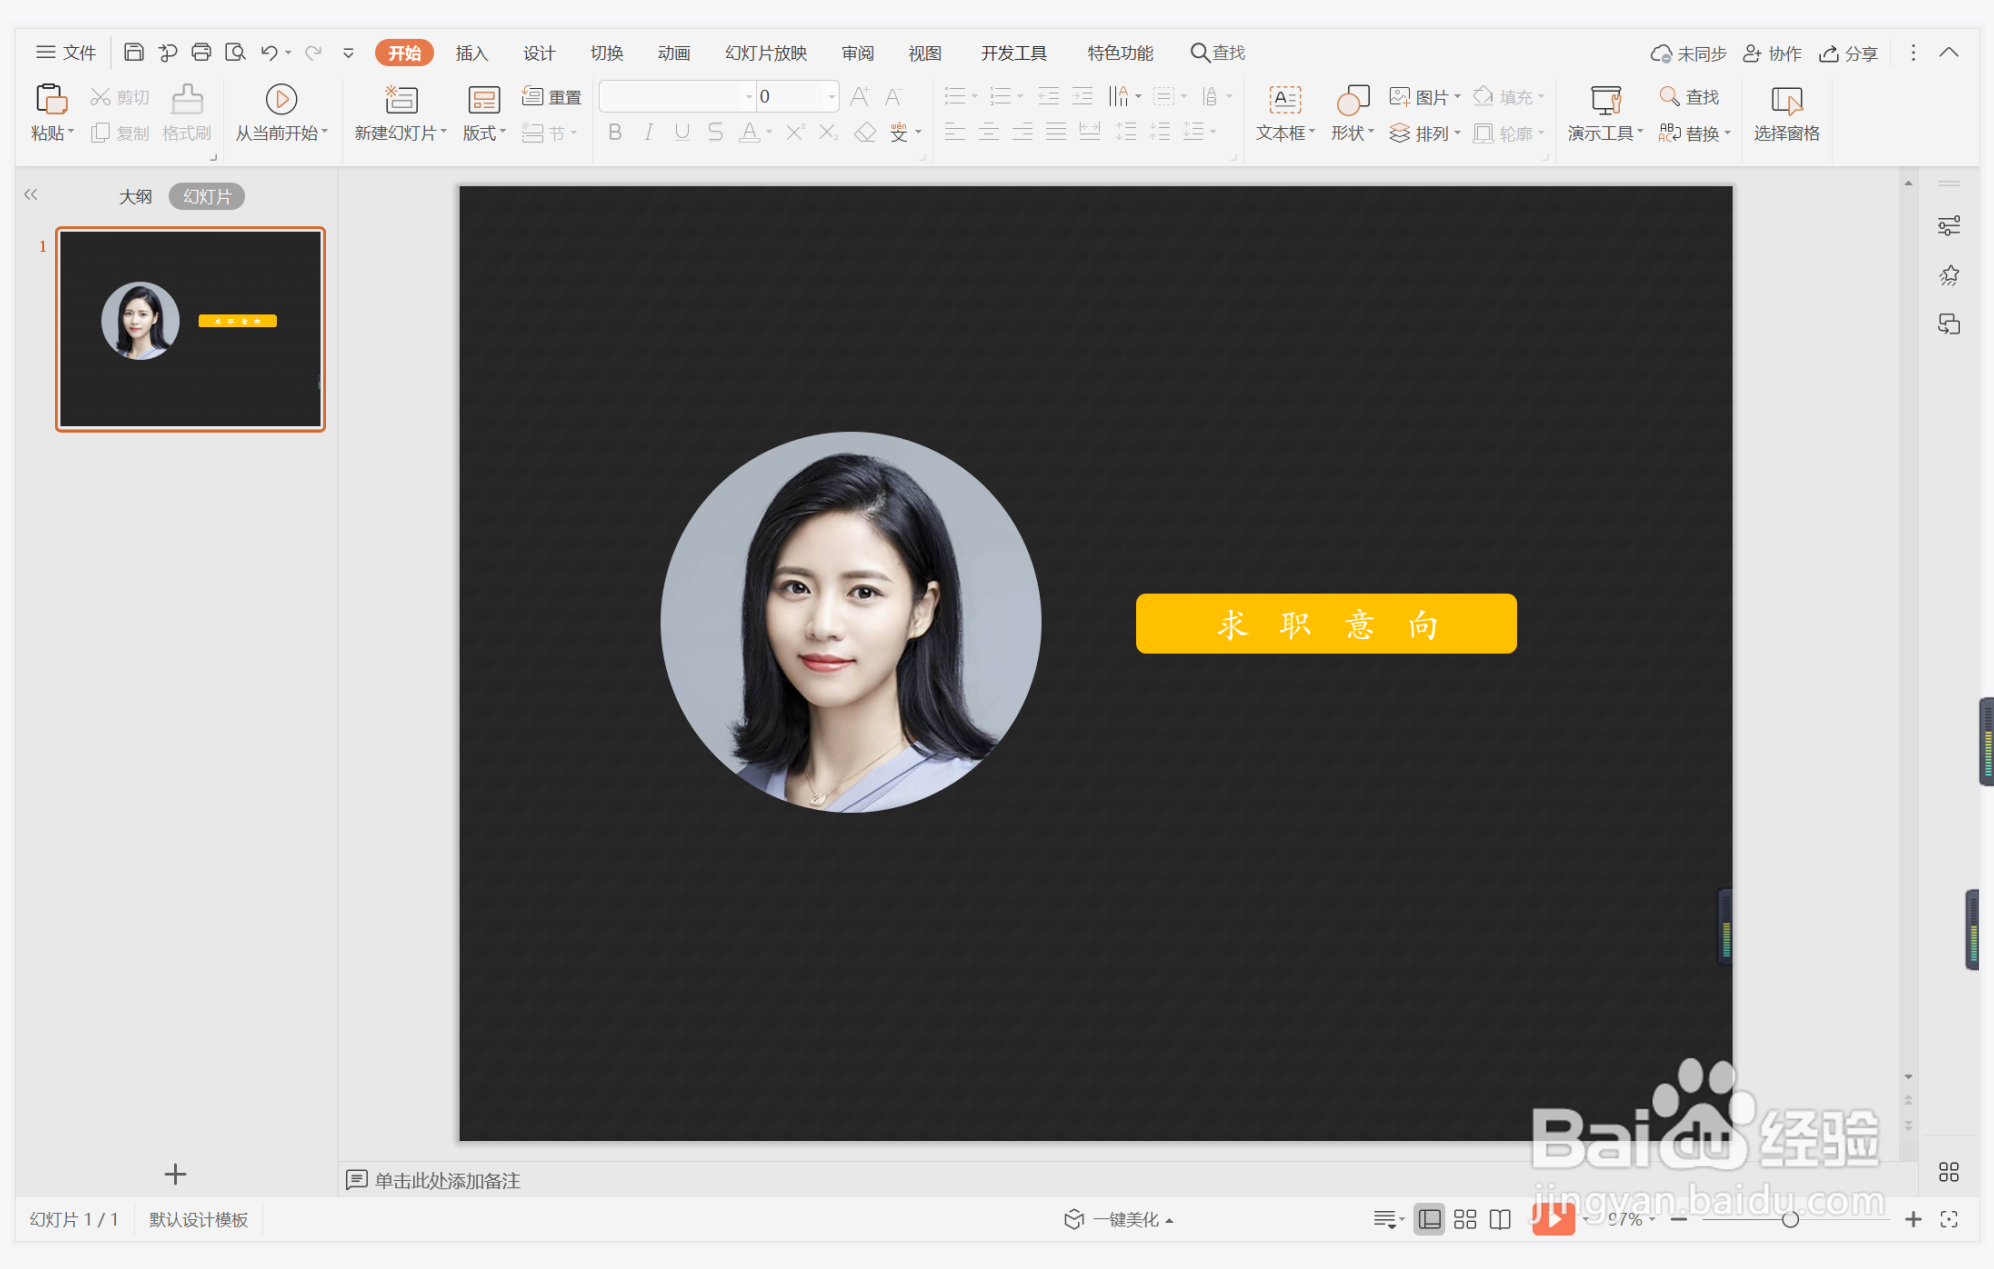The height and width of the screenshot is (1269, 1994).
Task: Switch to the Transitions (切换) tab
Action: tap(606, 53)
